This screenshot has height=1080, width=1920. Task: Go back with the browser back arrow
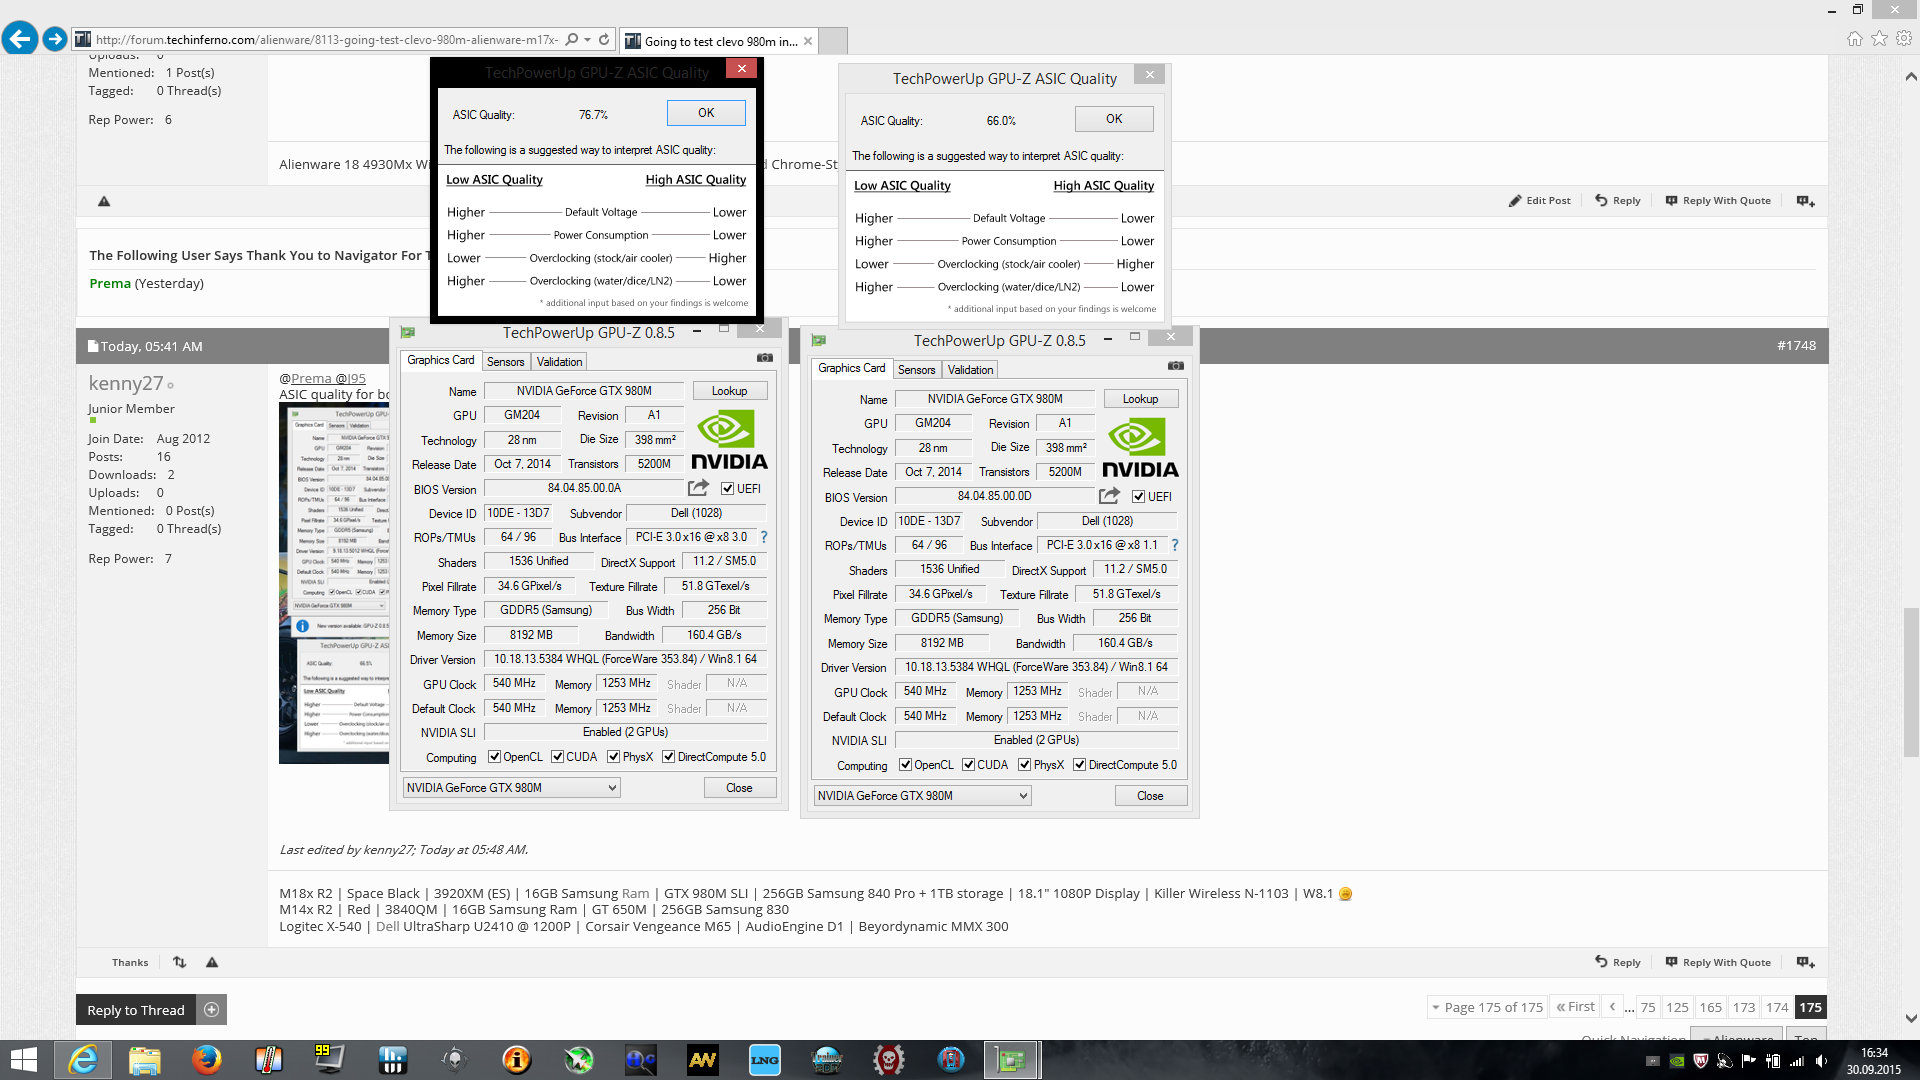[20, 39]
